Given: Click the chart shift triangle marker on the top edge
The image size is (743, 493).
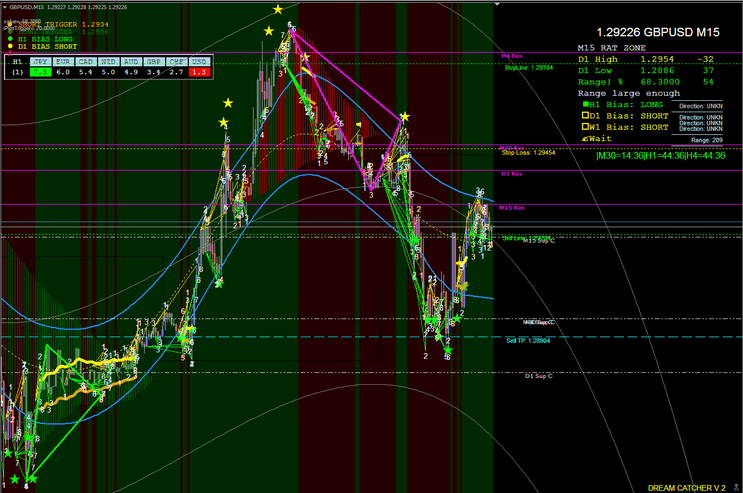Looking at the screenshot, I should [x=497, y=4].
